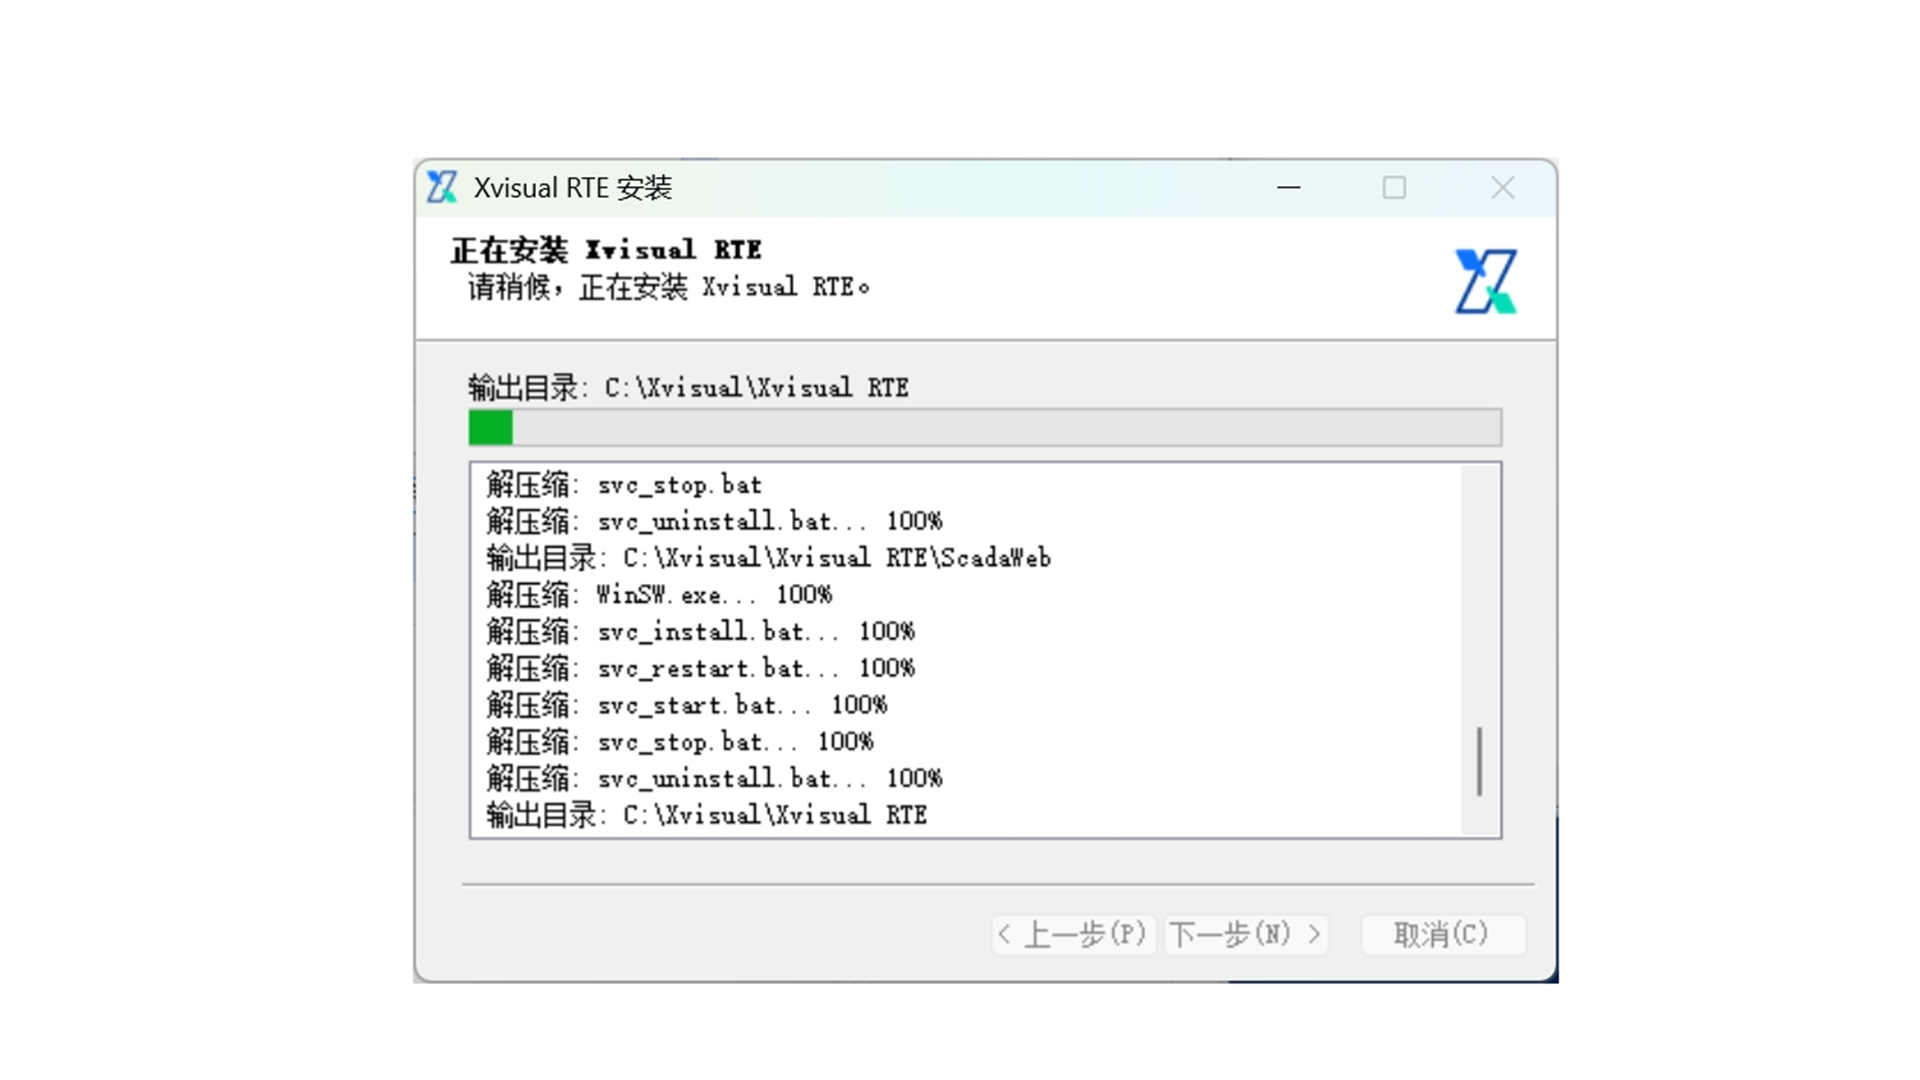Click the 'Xvisual RTE 安装' window title
1920x1080 pixels.
click(x=573, y=188)
